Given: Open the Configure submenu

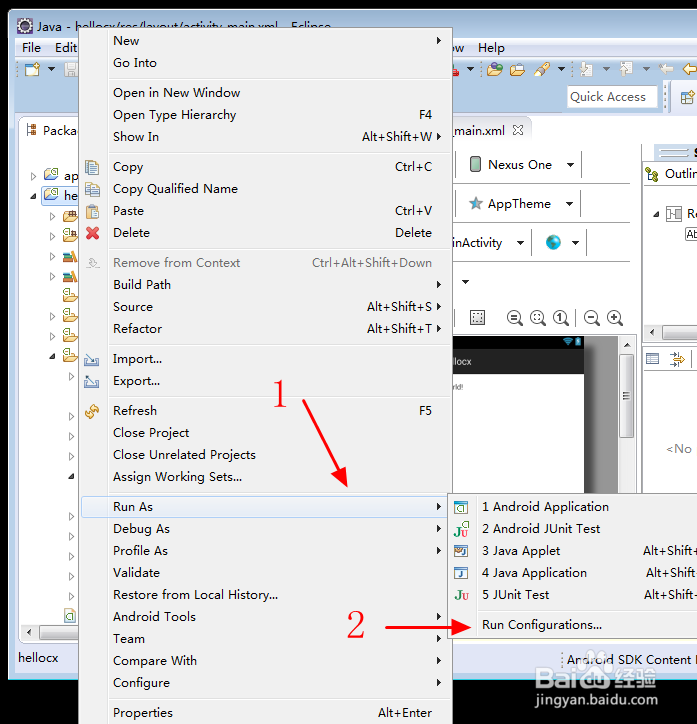Looking at the screenshot, I should [266, 683].
